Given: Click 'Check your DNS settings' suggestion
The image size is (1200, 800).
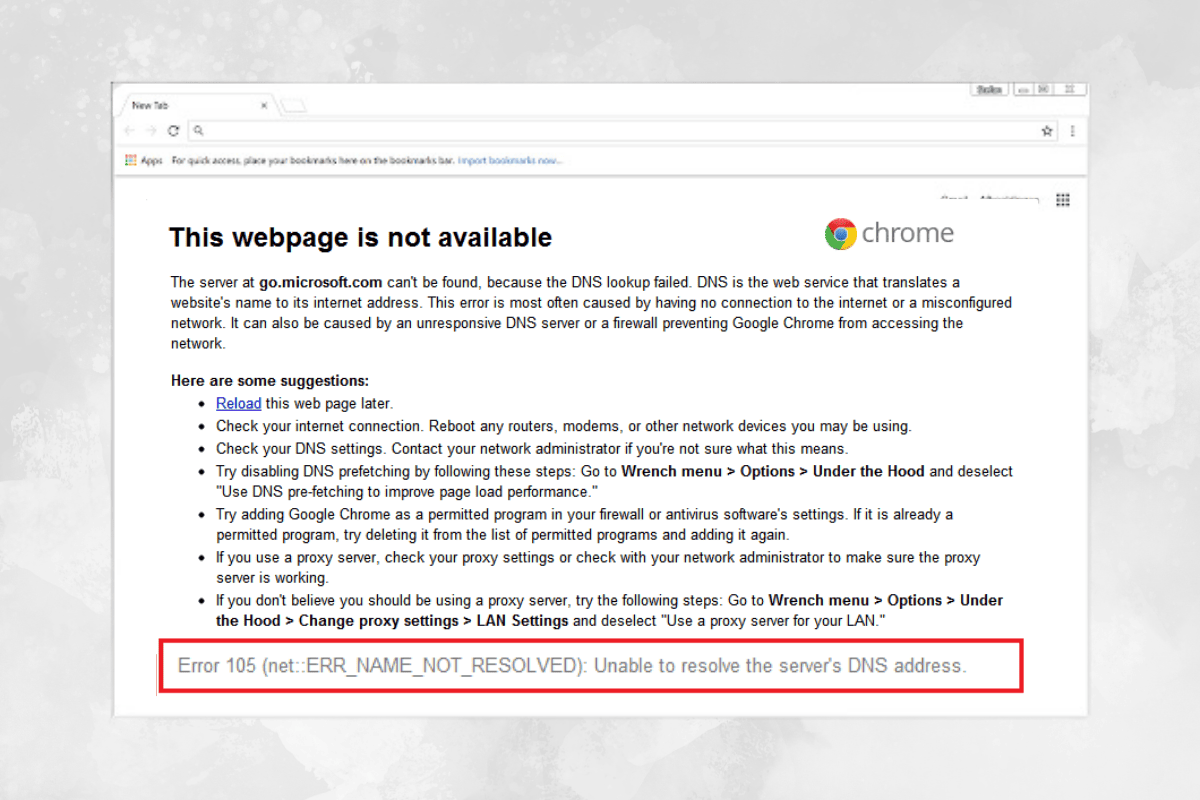Looking at the screenshot, I should point(532,449).
